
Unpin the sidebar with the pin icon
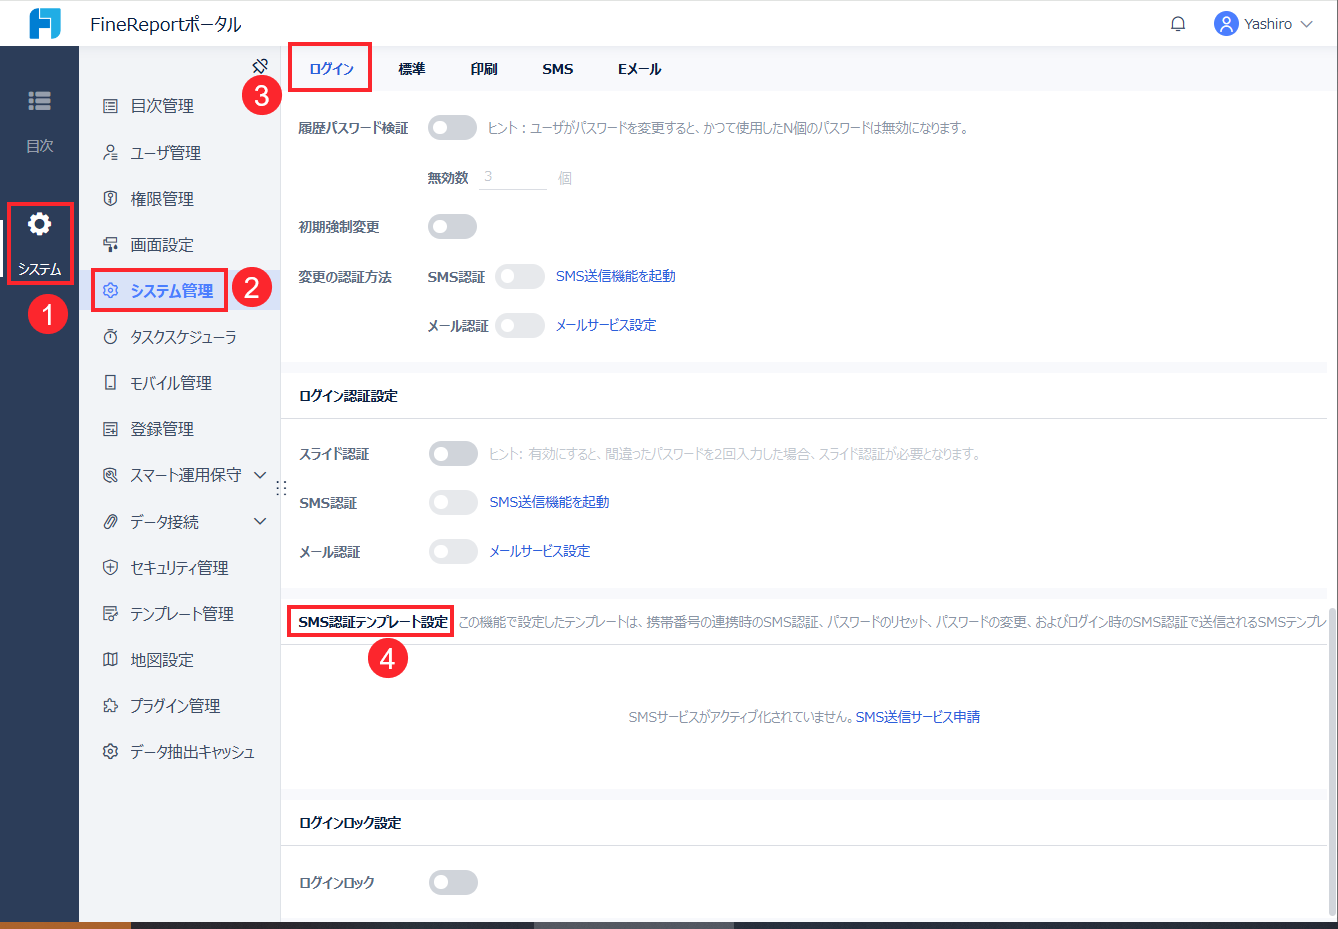(260, 66)
